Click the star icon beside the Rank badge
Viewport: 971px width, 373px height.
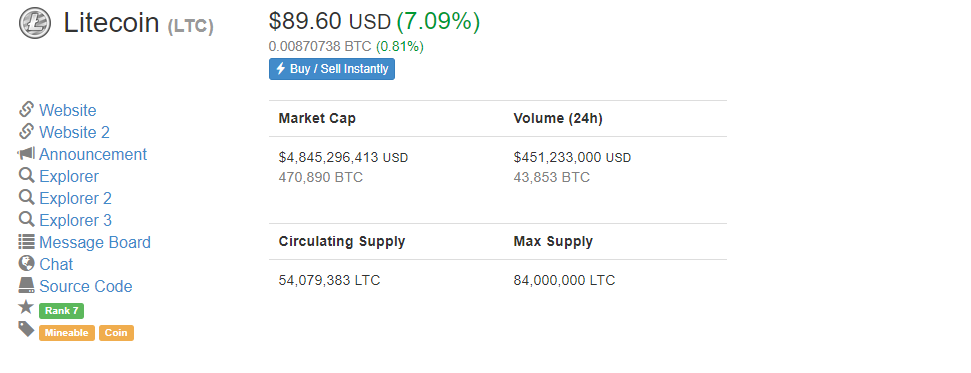coord(26,307)
